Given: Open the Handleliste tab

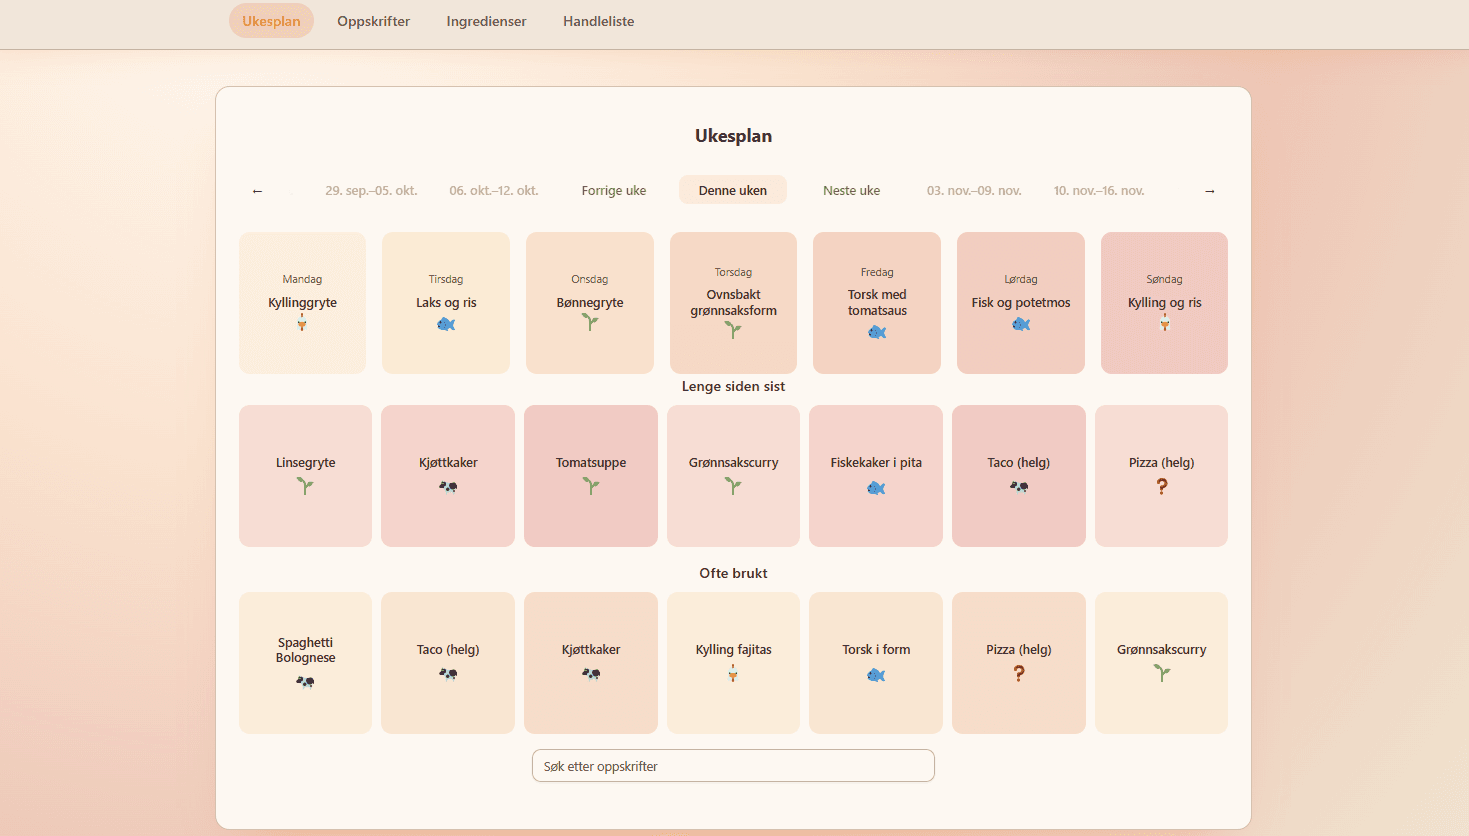Looking at the screenshot, I should pos(598,20).
